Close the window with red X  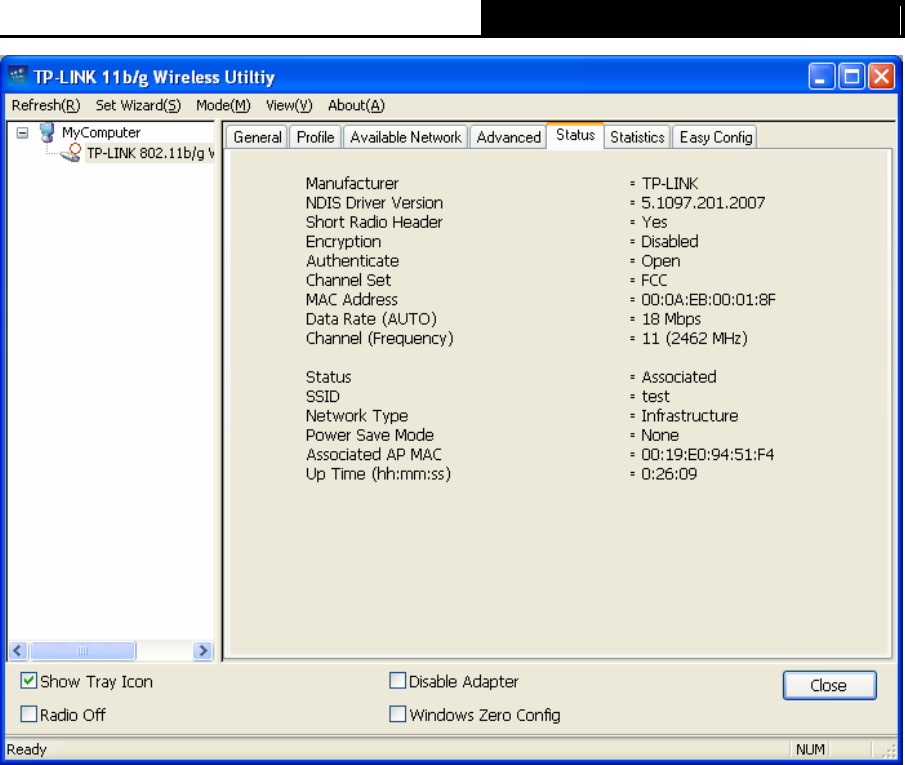[x=881, y=76]
